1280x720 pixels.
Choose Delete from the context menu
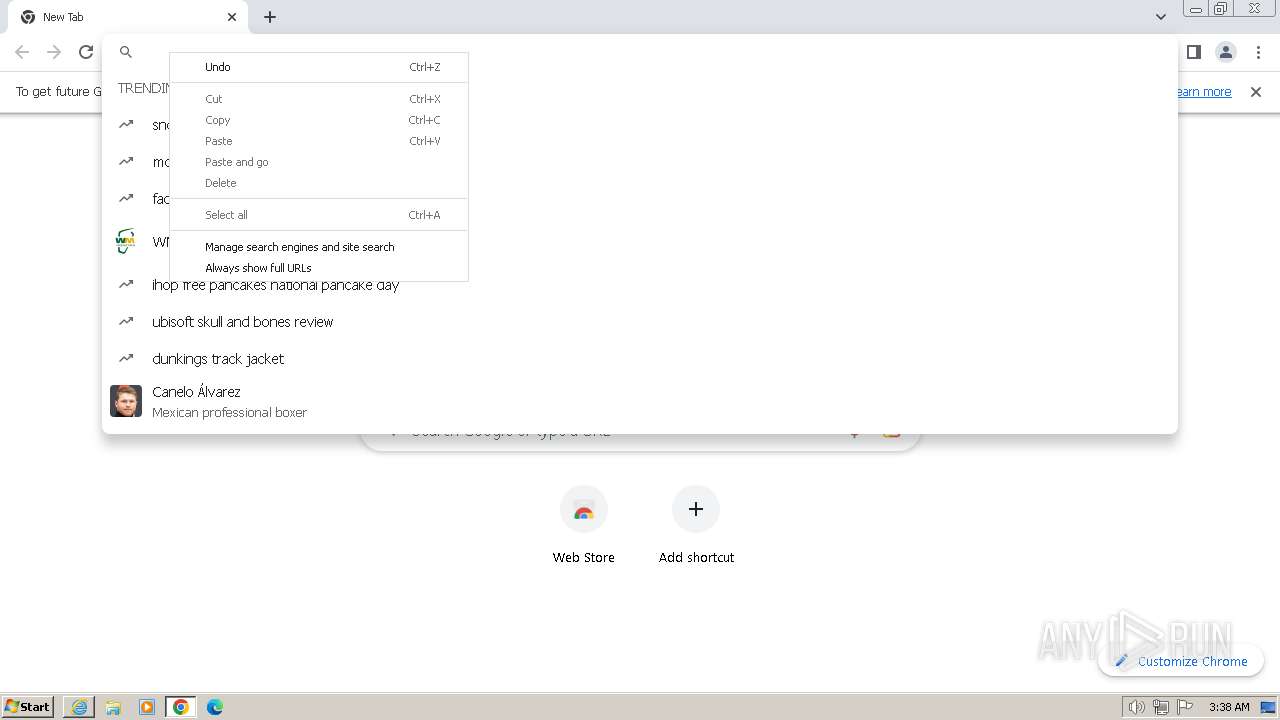click(x=319, y=183)
